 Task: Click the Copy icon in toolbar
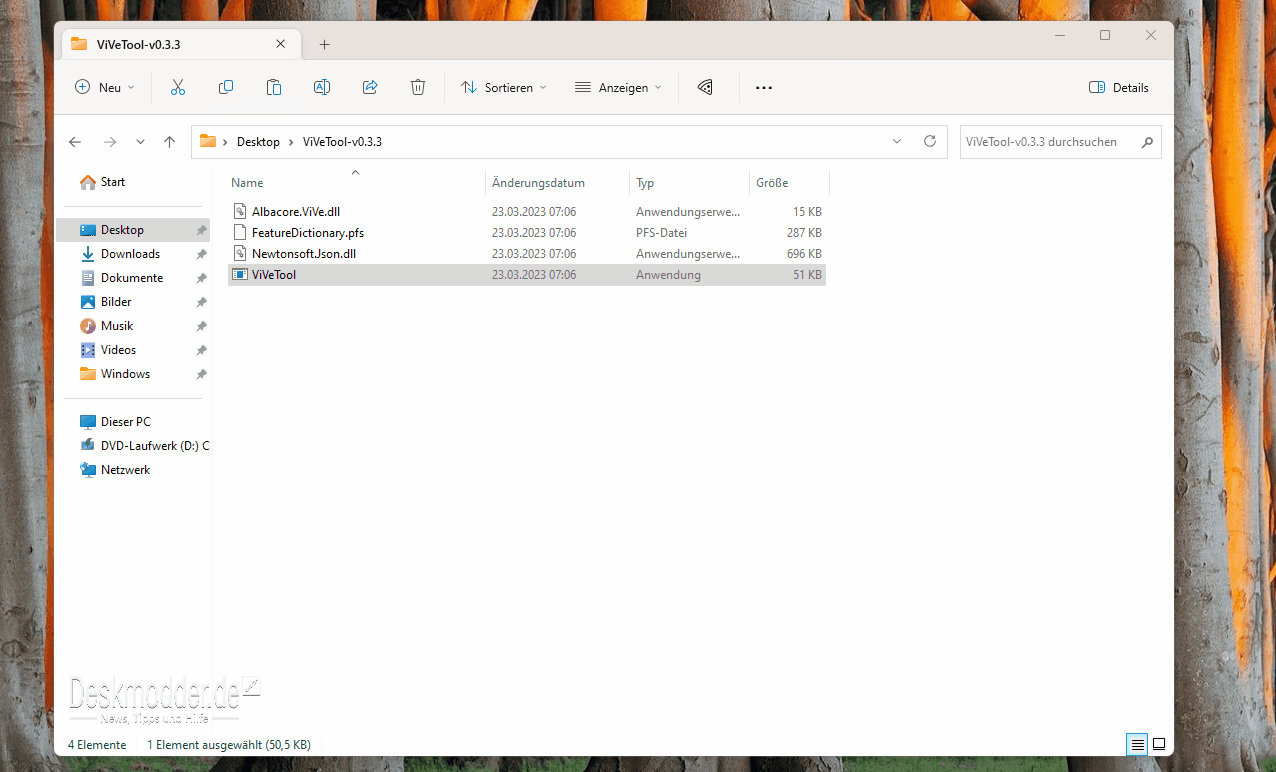coord(226,87)
